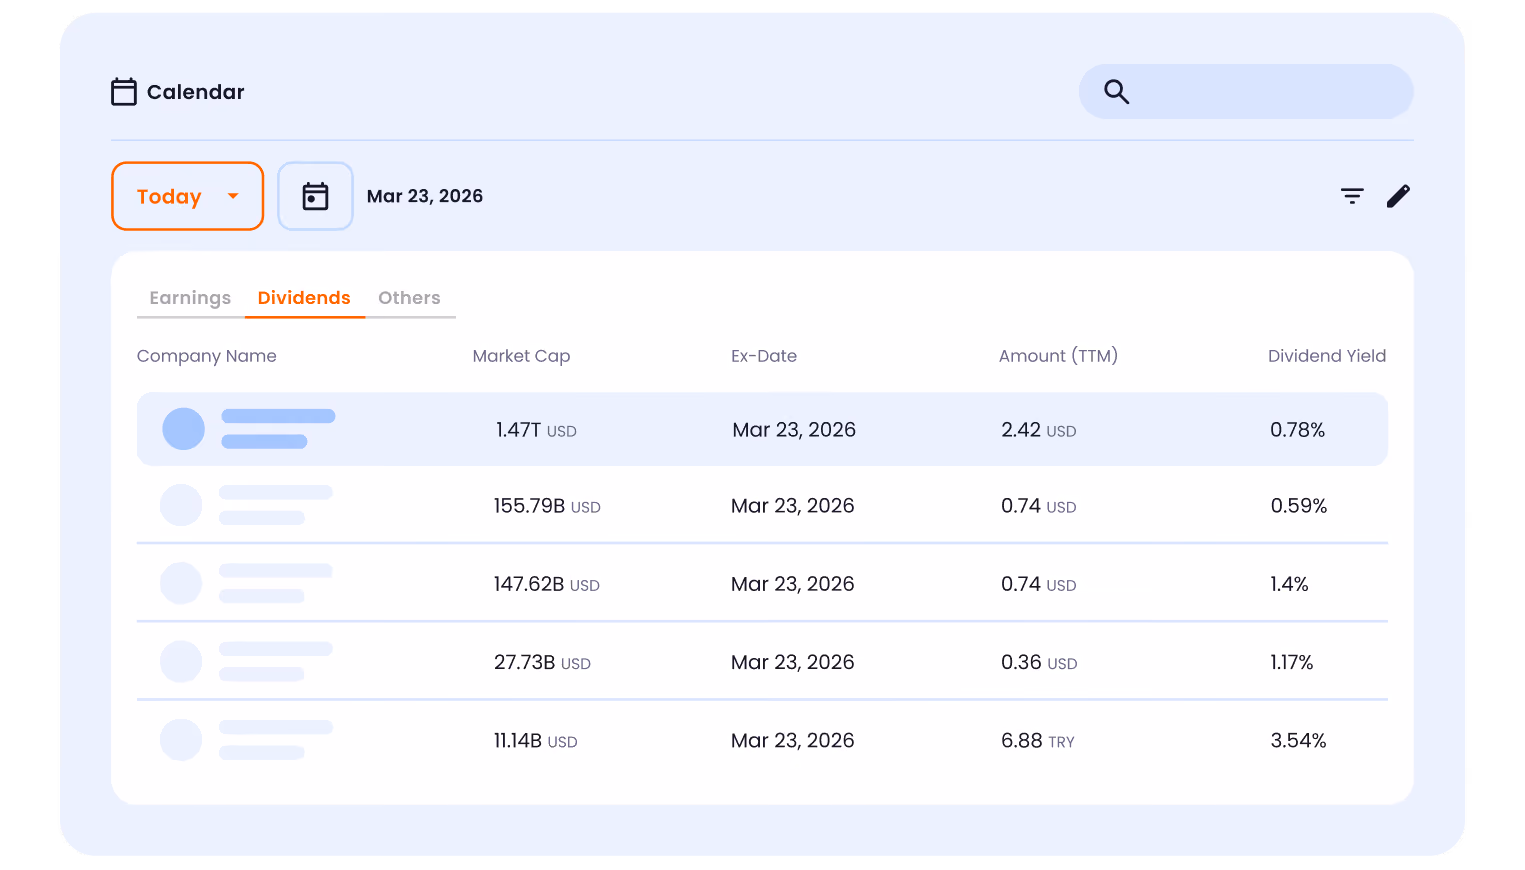Sort by the Dividend Yield column header

1327,356
